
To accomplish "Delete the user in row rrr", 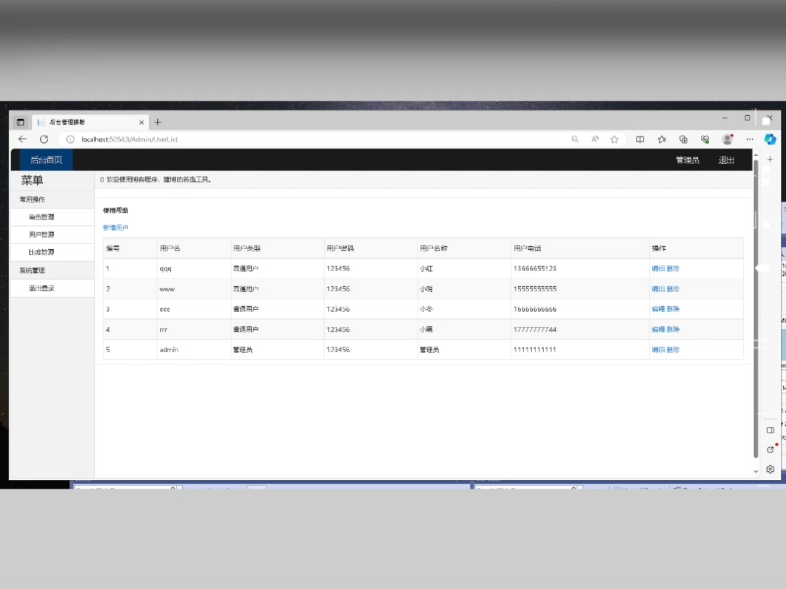I will [x=673, y=329].
